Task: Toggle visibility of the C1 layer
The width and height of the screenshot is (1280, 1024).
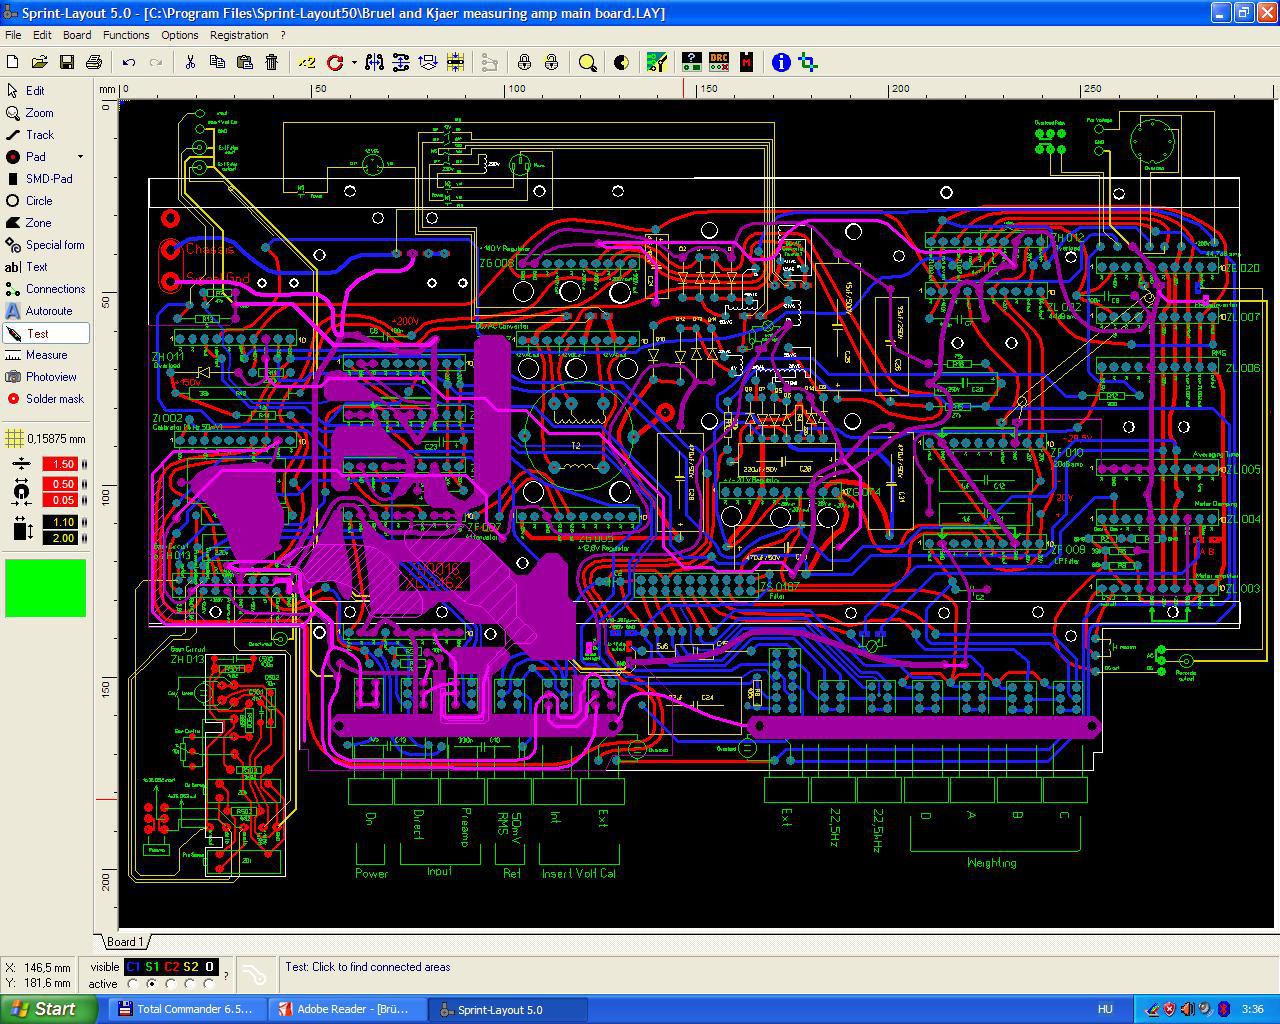Action: (133, 967)
